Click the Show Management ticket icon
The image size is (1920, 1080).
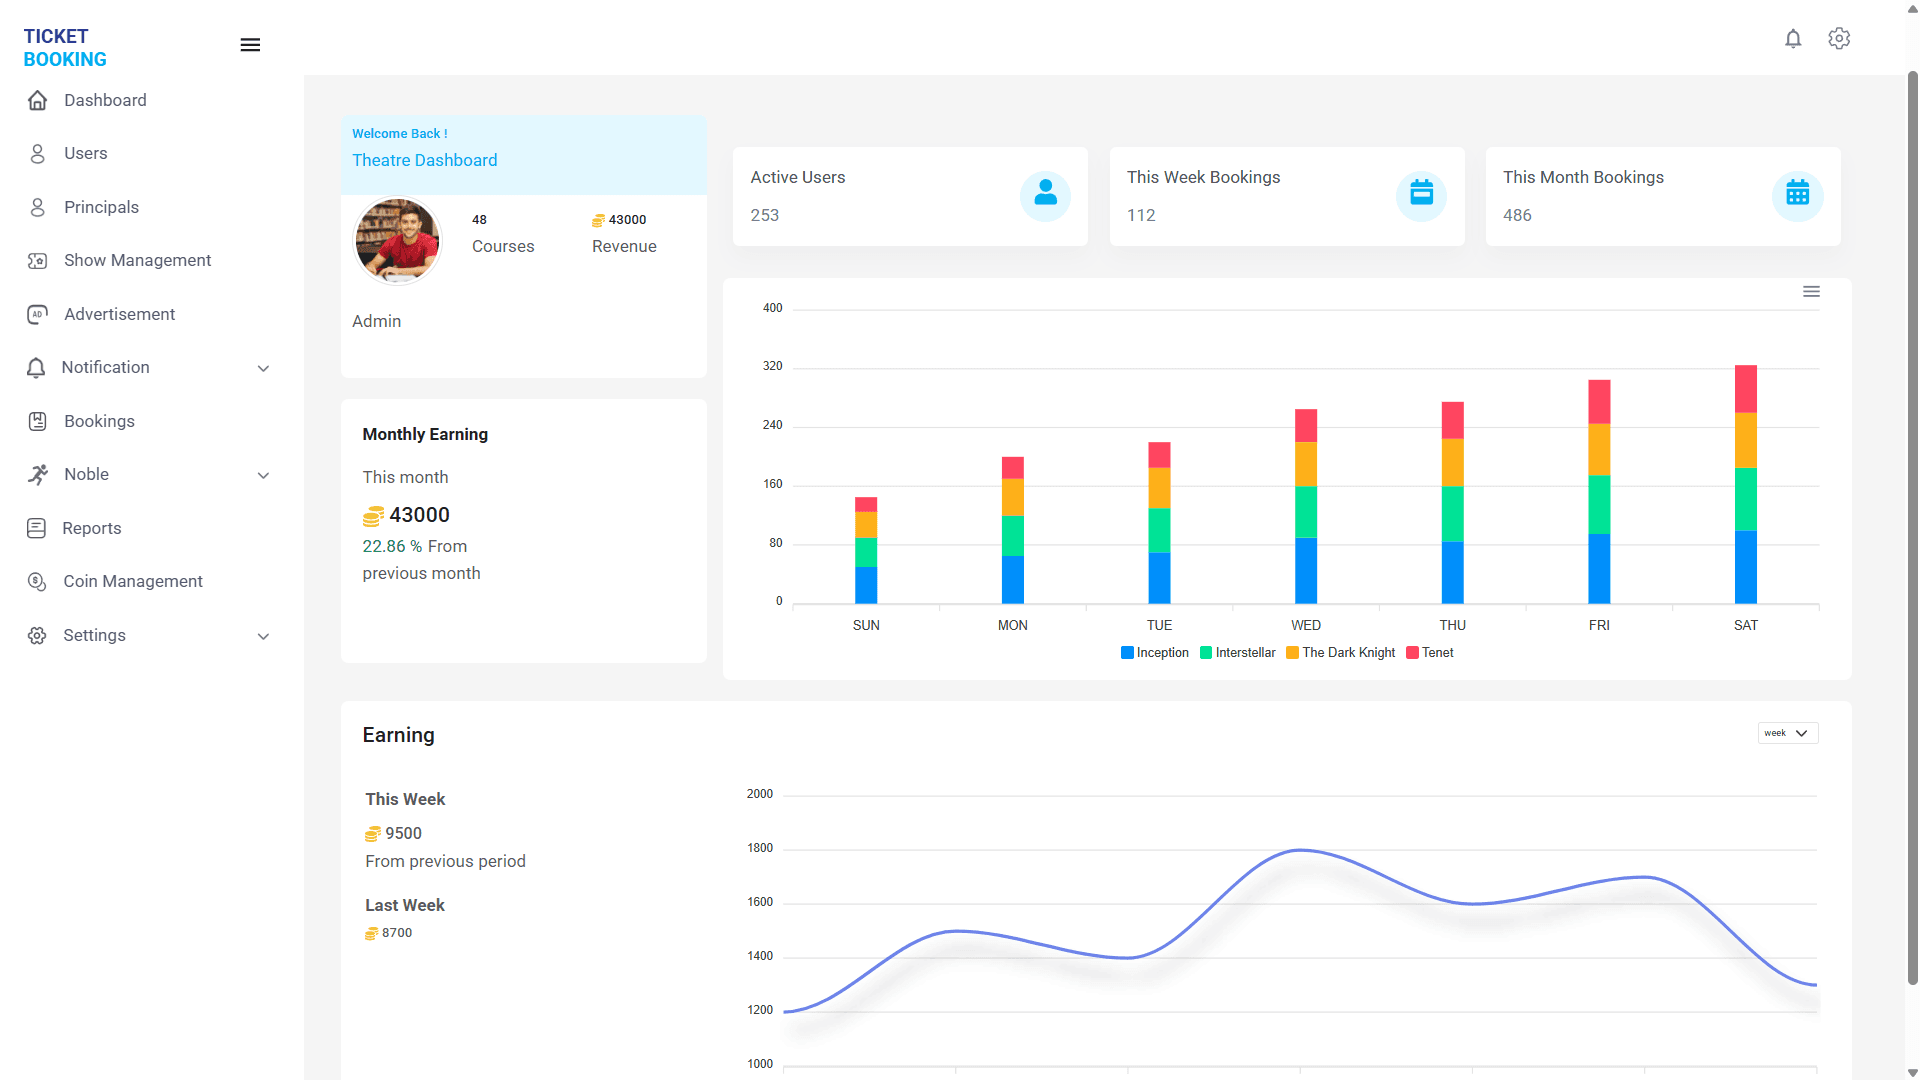(x=37, y=260)
